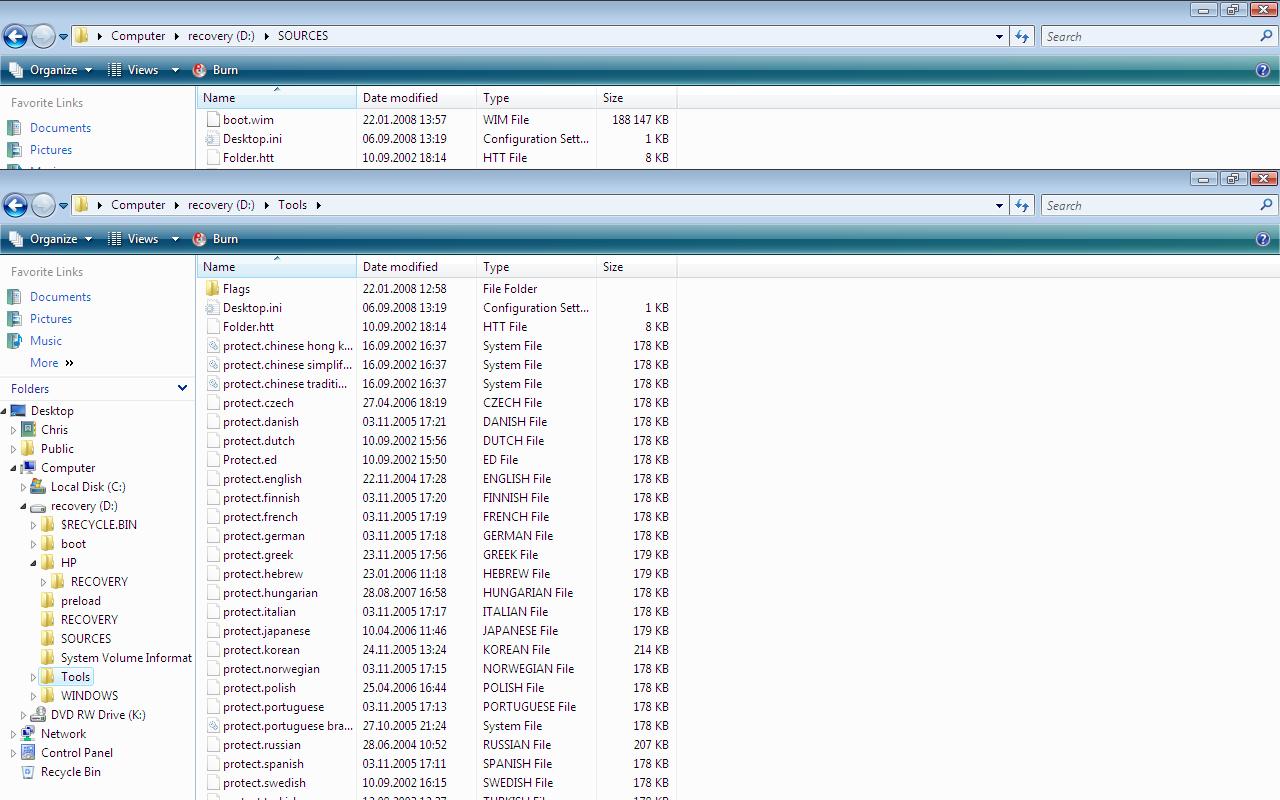This screenshot has height=800, width=1280.
Task: Select protect.korean file icon
Action: 212,650
